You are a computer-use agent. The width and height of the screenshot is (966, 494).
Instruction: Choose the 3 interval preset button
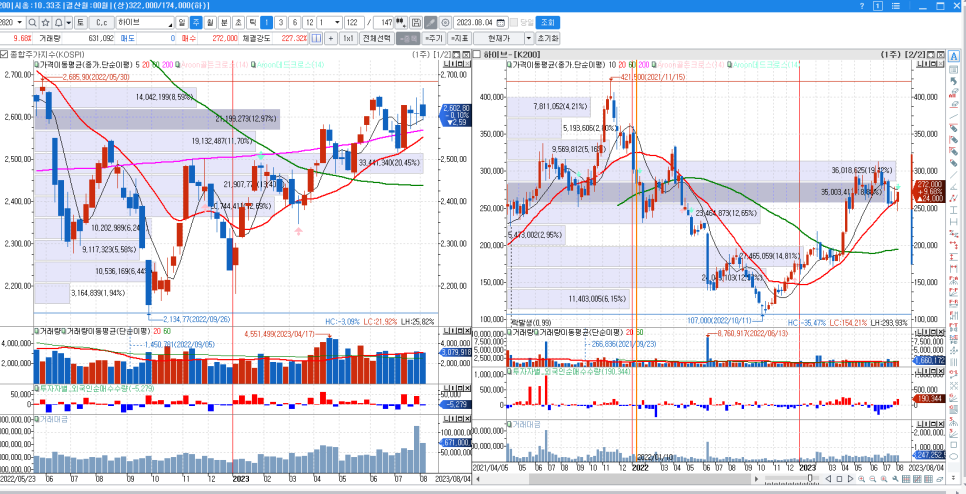(280, 22)
